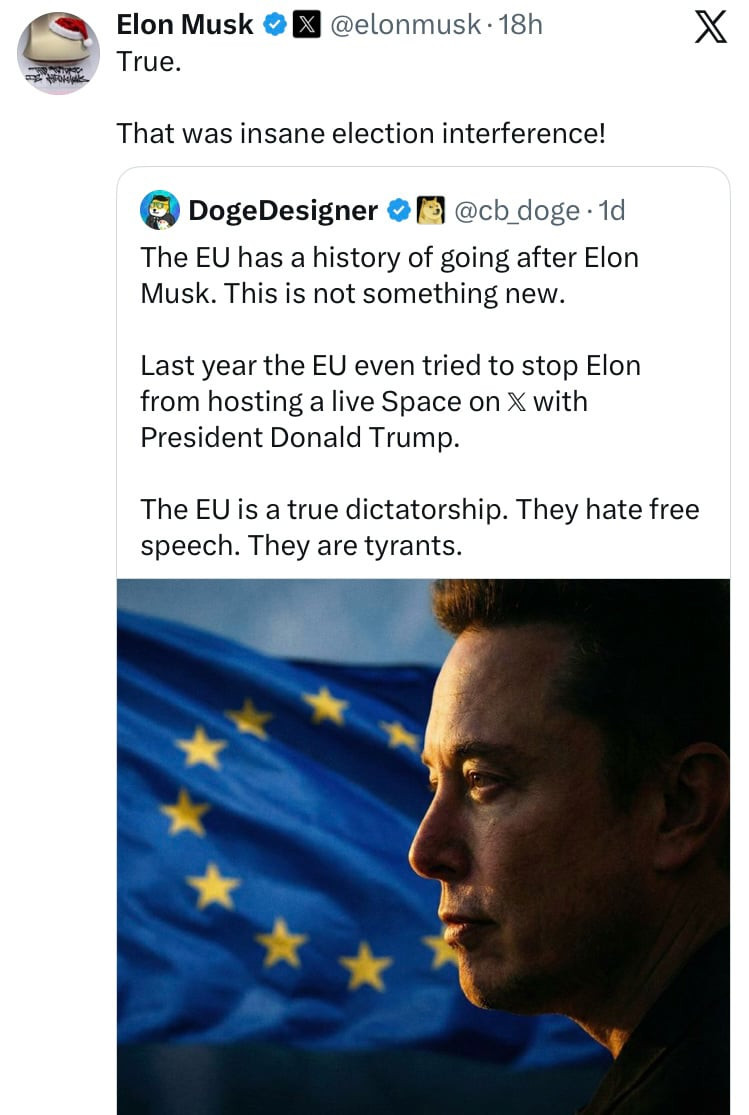Click the Doge affiliate badge beside DogeDesigner
This screenshot has width=749, height=1115.
(430, 210)
